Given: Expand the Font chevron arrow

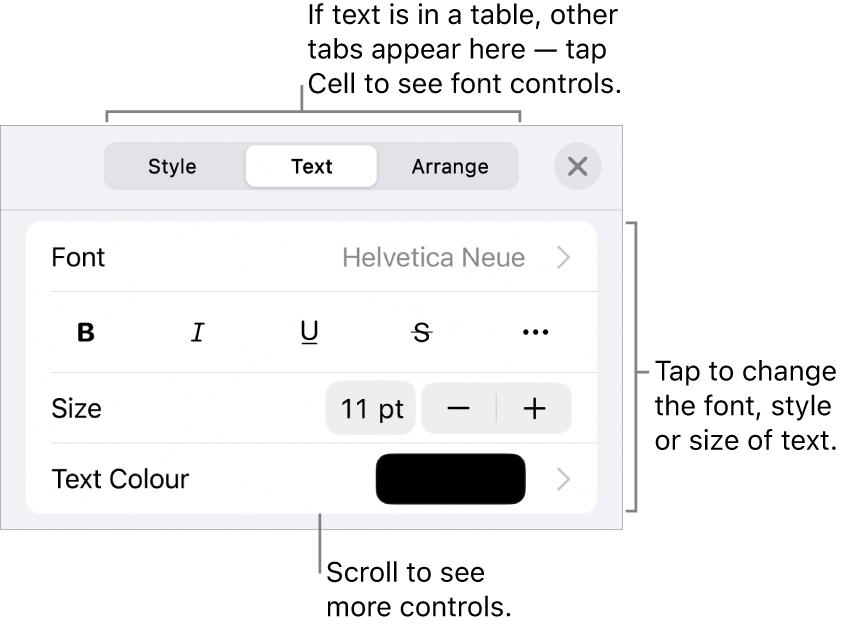Looking at the screenshot, I should (564, 258).
